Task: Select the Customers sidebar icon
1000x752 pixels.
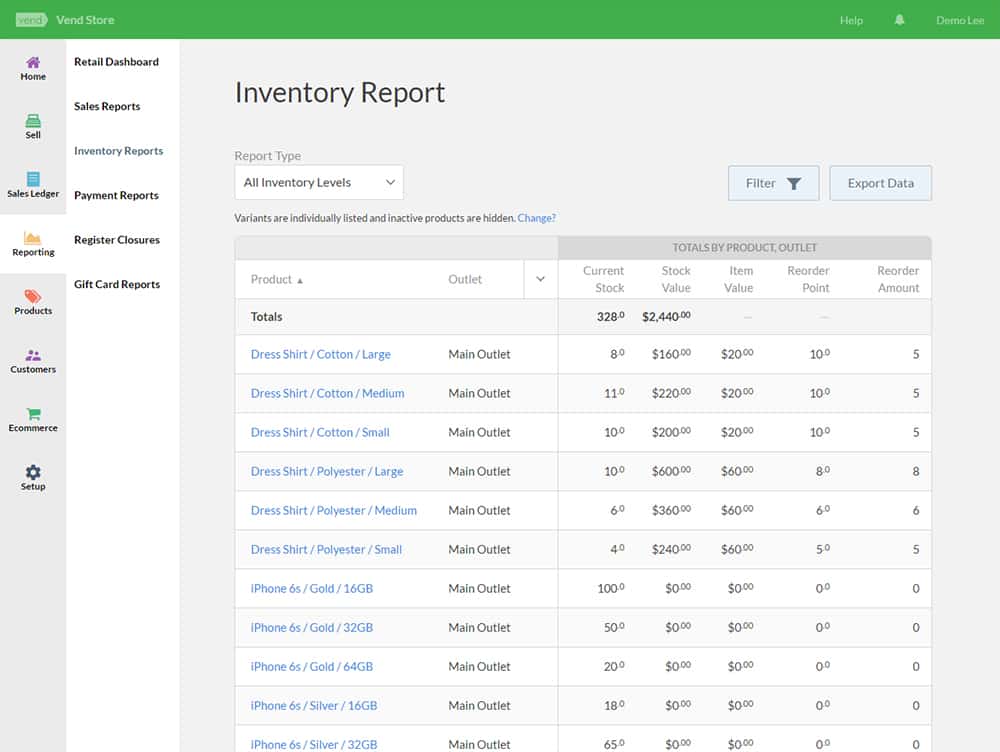Action: [33, 361]
